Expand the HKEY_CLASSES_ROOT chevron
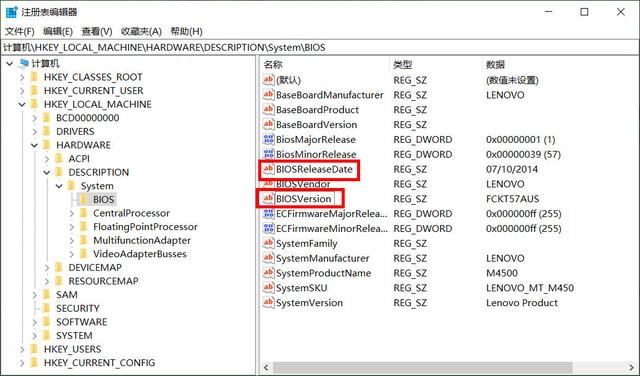Viewport: 640px width, 376px height. point(22,77)
